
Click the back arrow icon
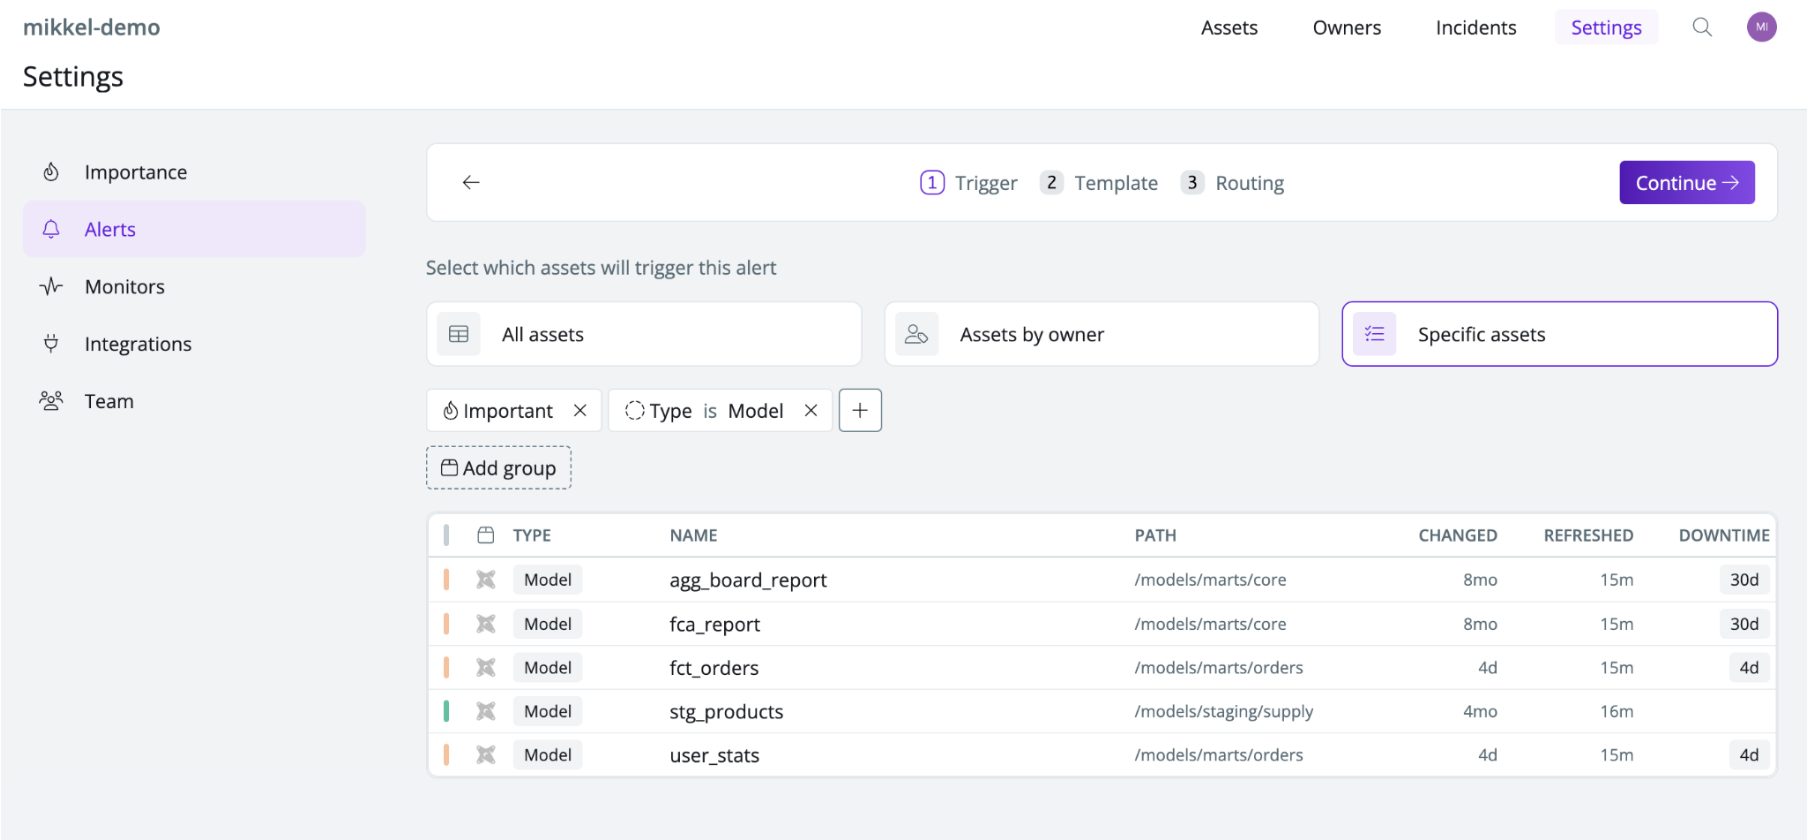coord(471,182)
